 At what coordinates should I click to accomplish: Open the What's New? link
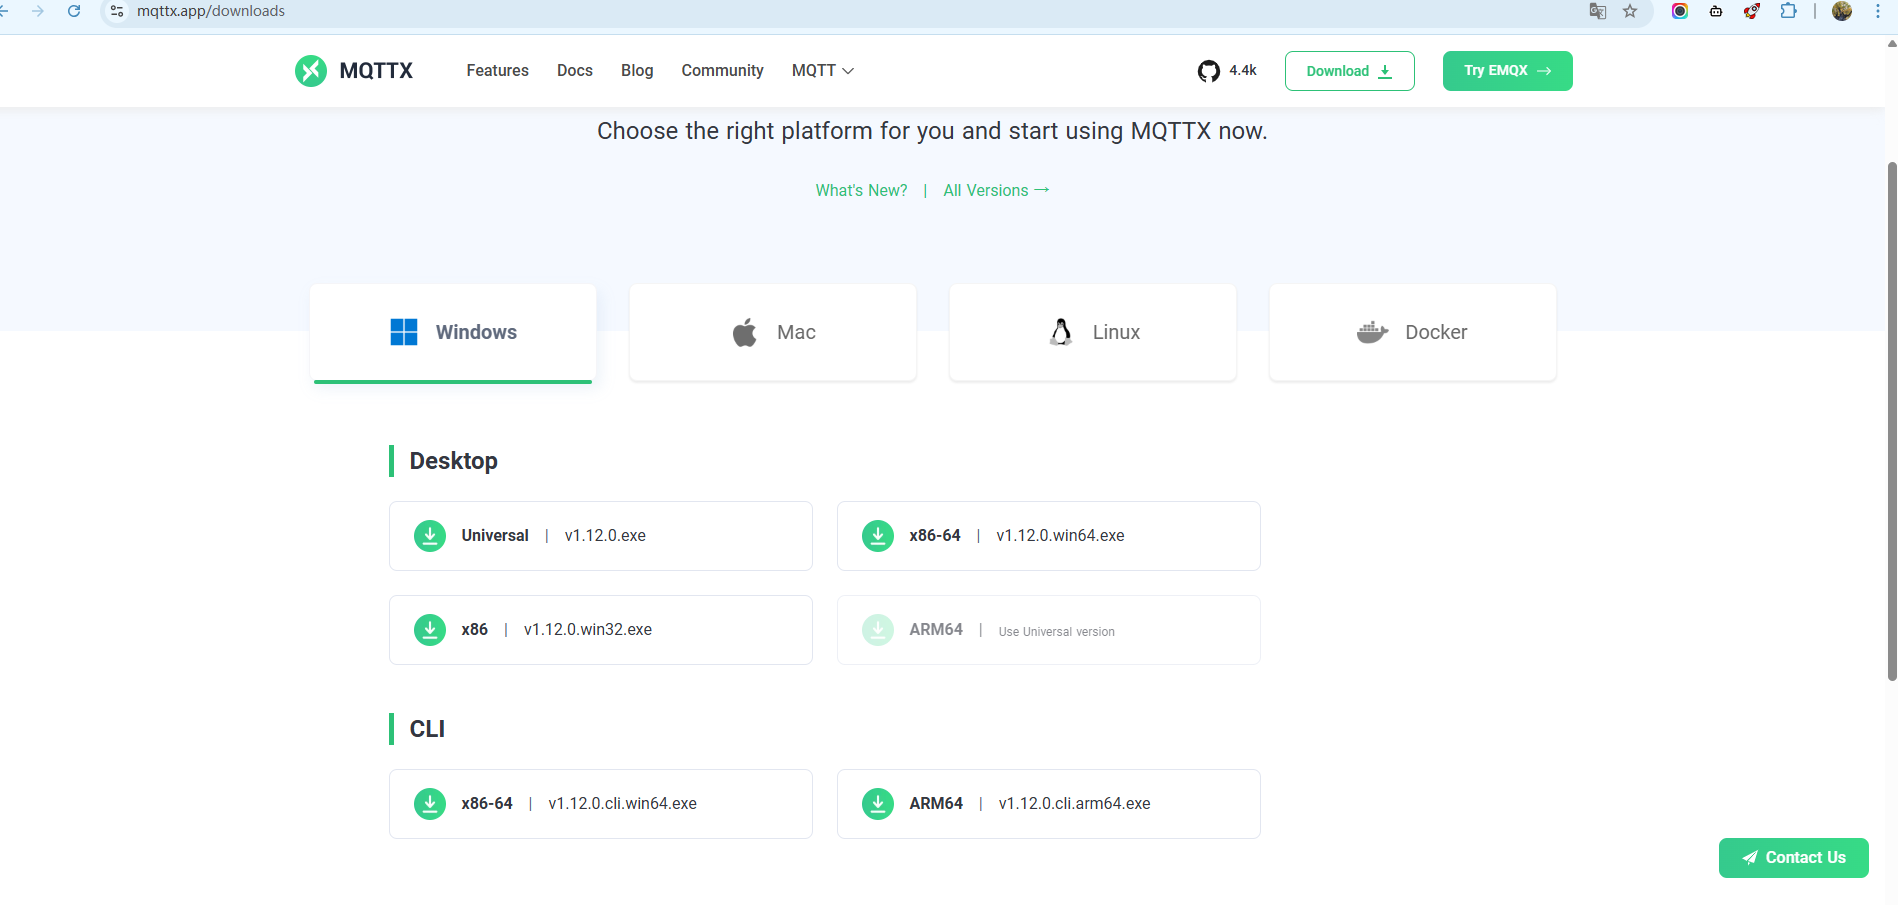tap(861, 190)
